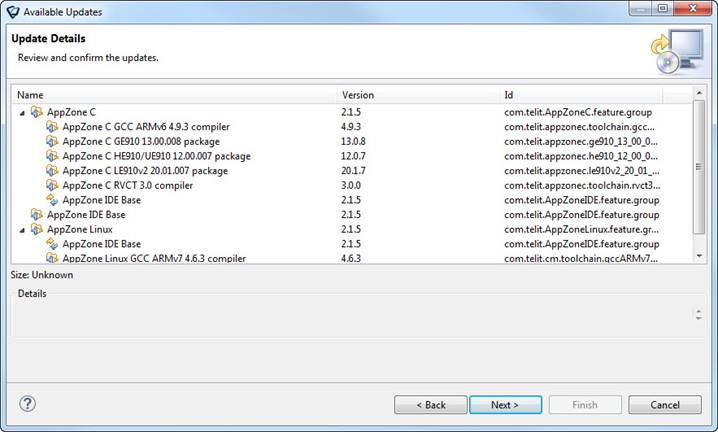Click the RVCT 3.0 compiler icon
Screen dimensions: 718x432
click(x=52, y=185)
